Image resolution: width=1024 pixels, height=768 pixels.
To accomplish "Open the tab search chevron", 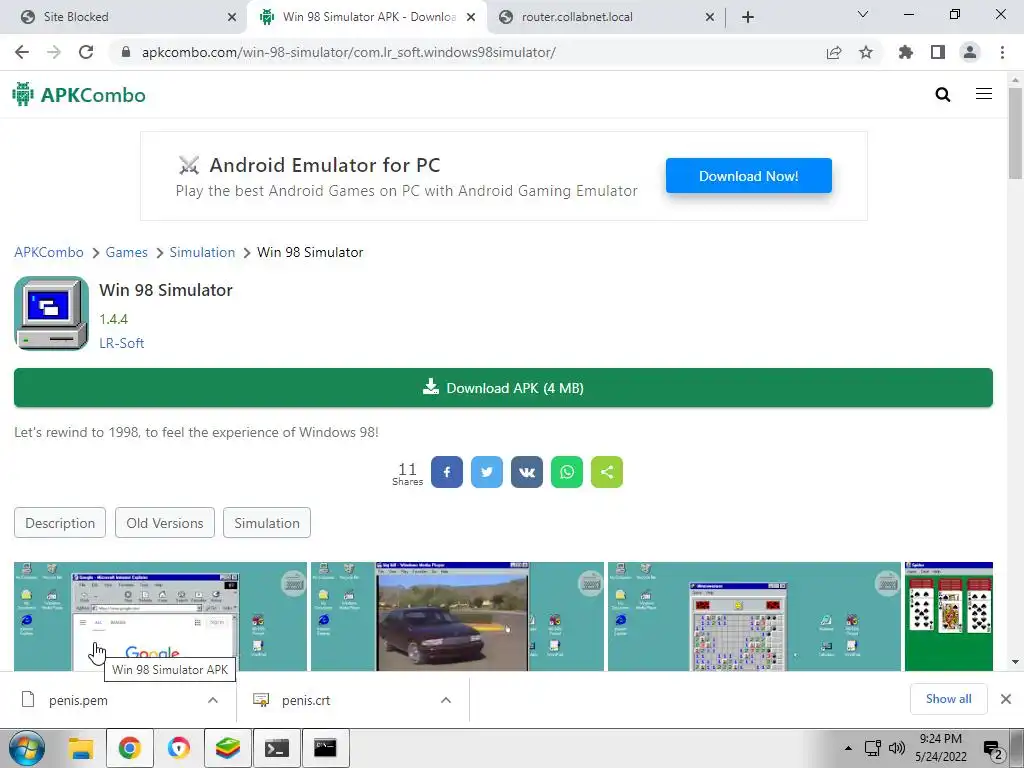I will [863, 14].
